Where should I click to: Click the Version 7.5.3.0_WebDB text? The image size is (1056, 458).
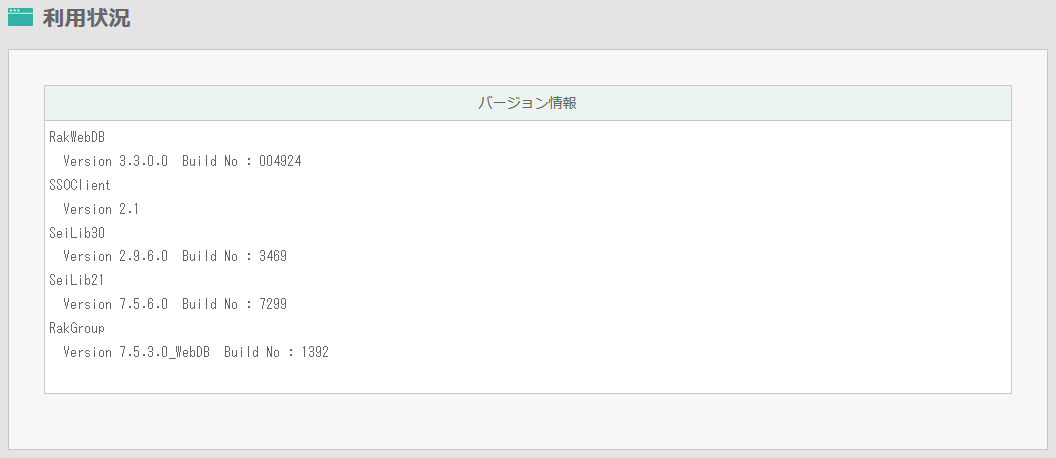tap(137, 352)
